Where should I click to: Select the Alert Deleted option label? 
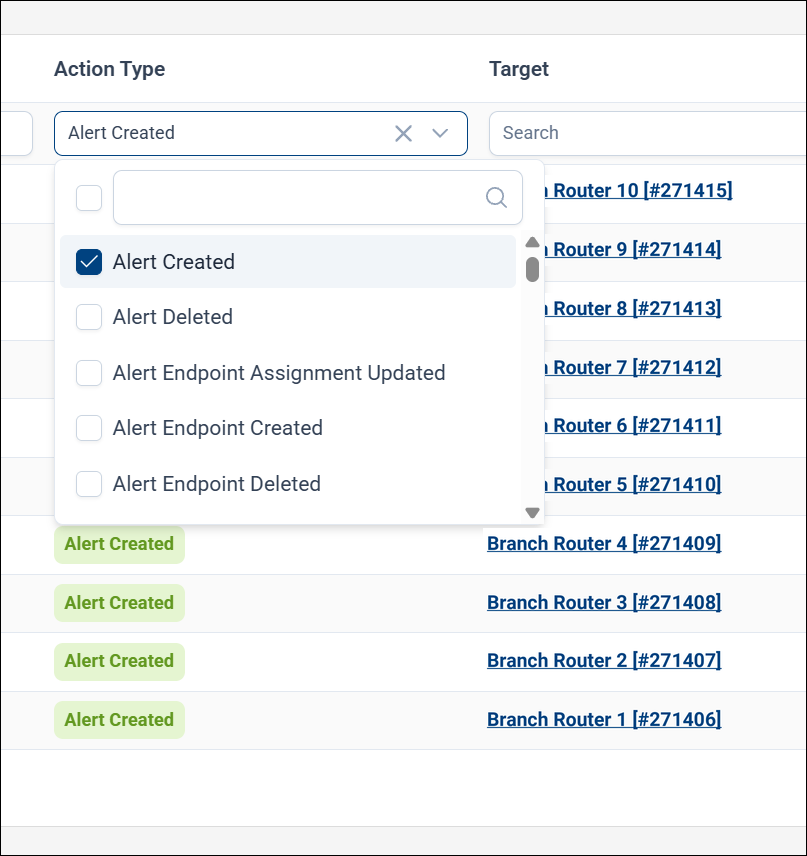(173, 317)
